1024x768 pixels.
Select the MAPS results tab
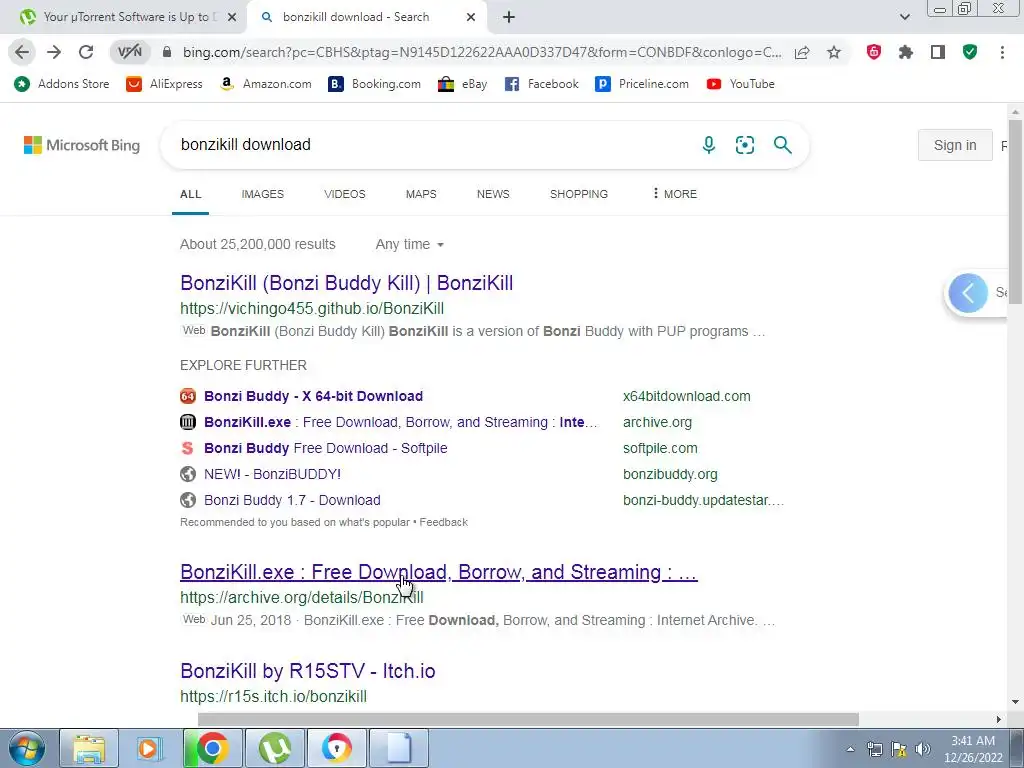point(421,194)
